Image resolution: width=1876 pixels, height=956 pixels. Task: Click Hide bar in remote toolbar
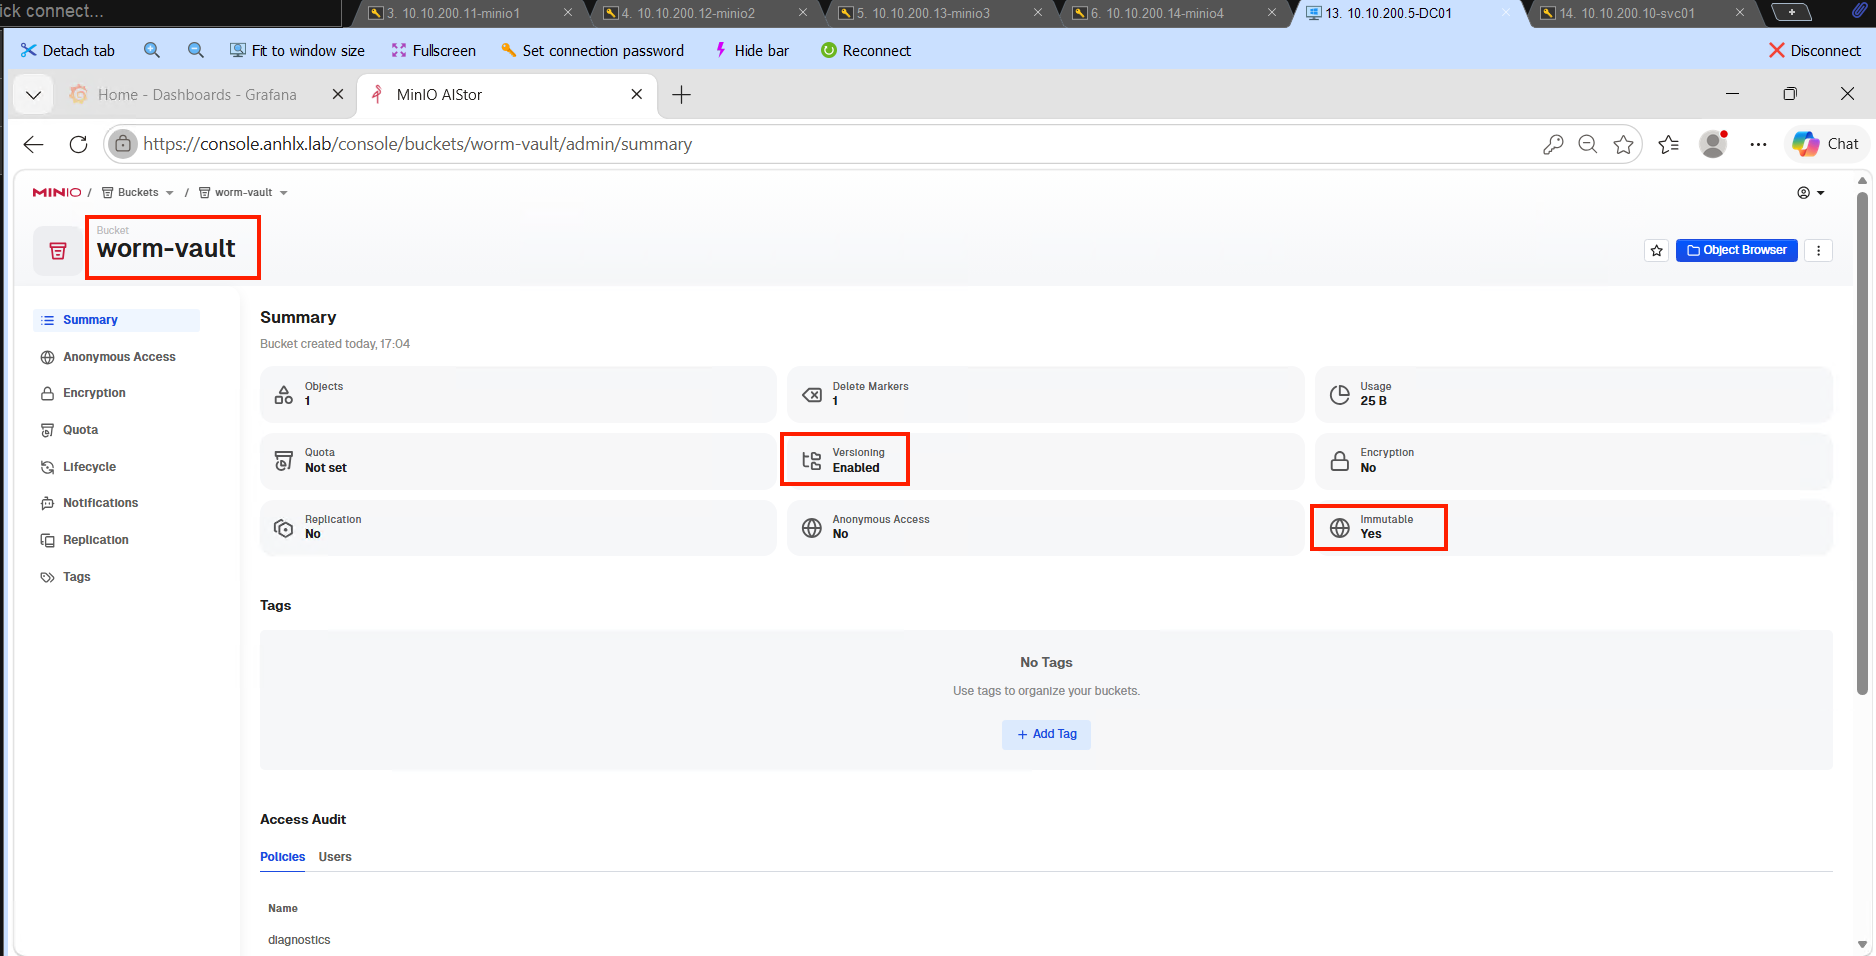751,50
